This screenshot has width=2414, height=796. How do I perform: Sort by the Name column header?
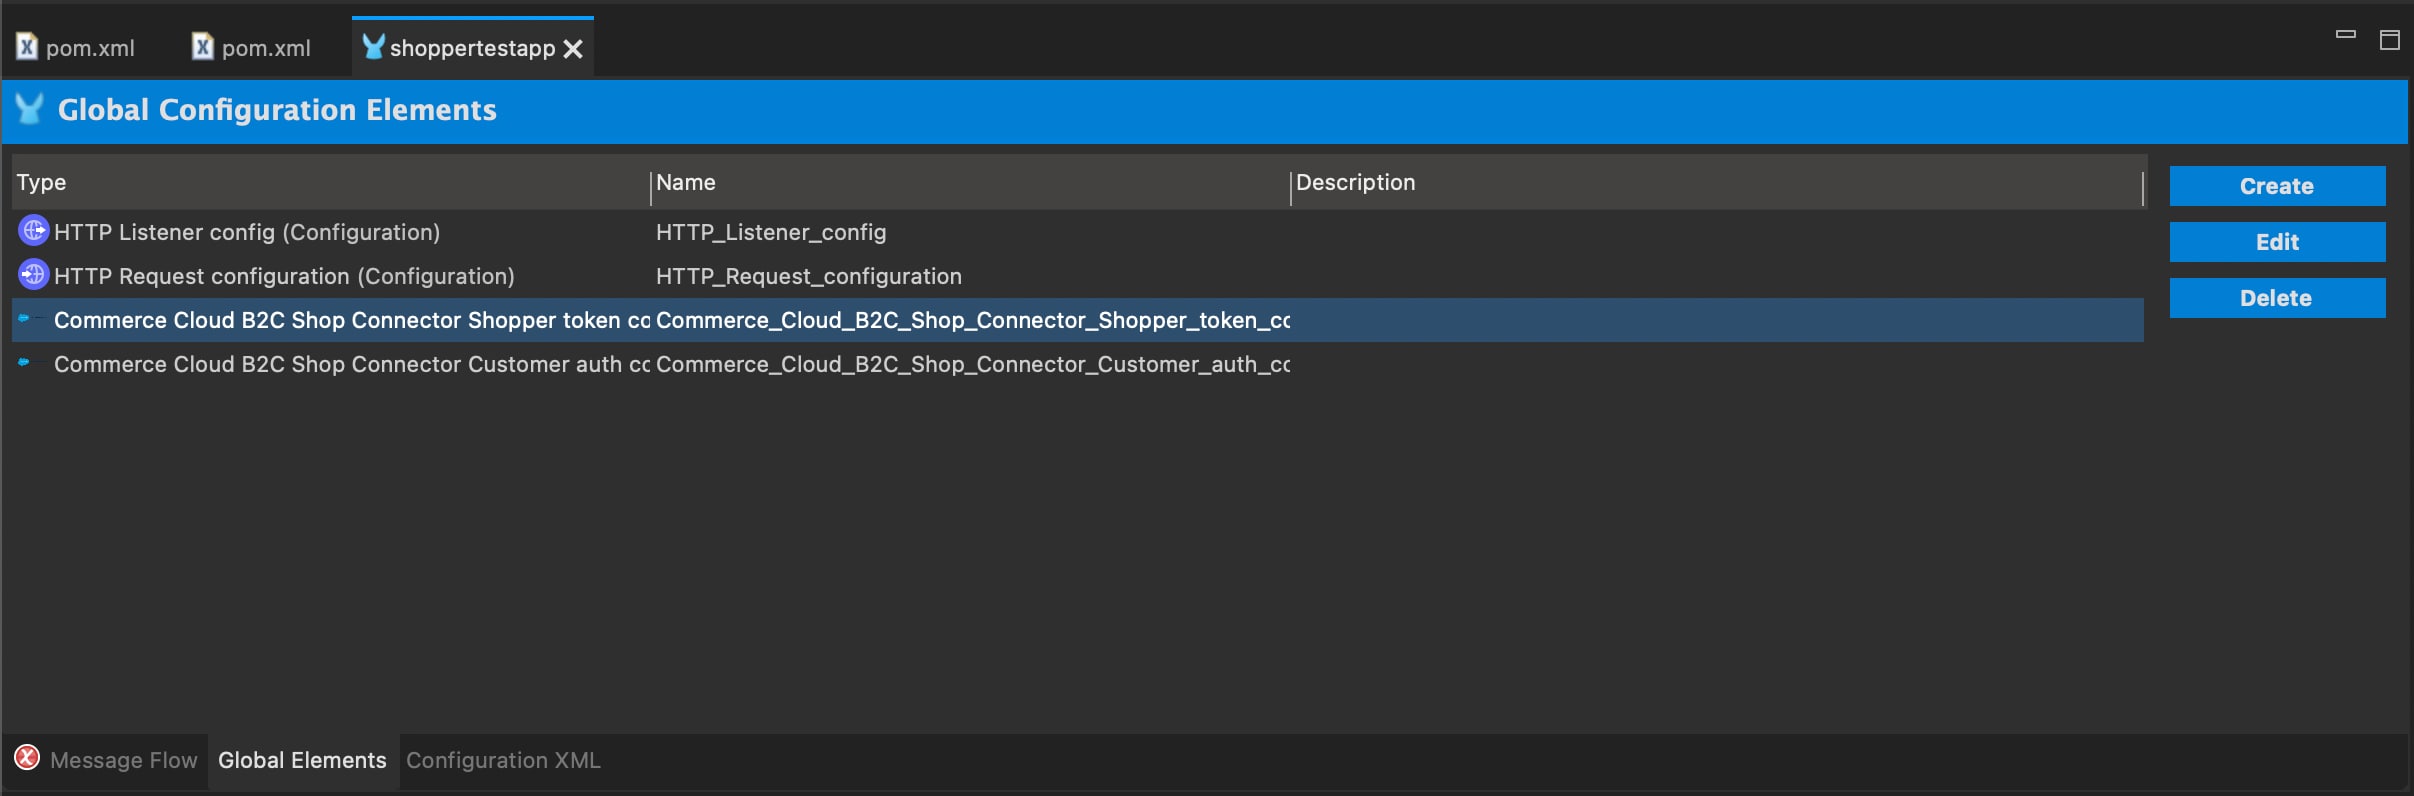[970, 182]
